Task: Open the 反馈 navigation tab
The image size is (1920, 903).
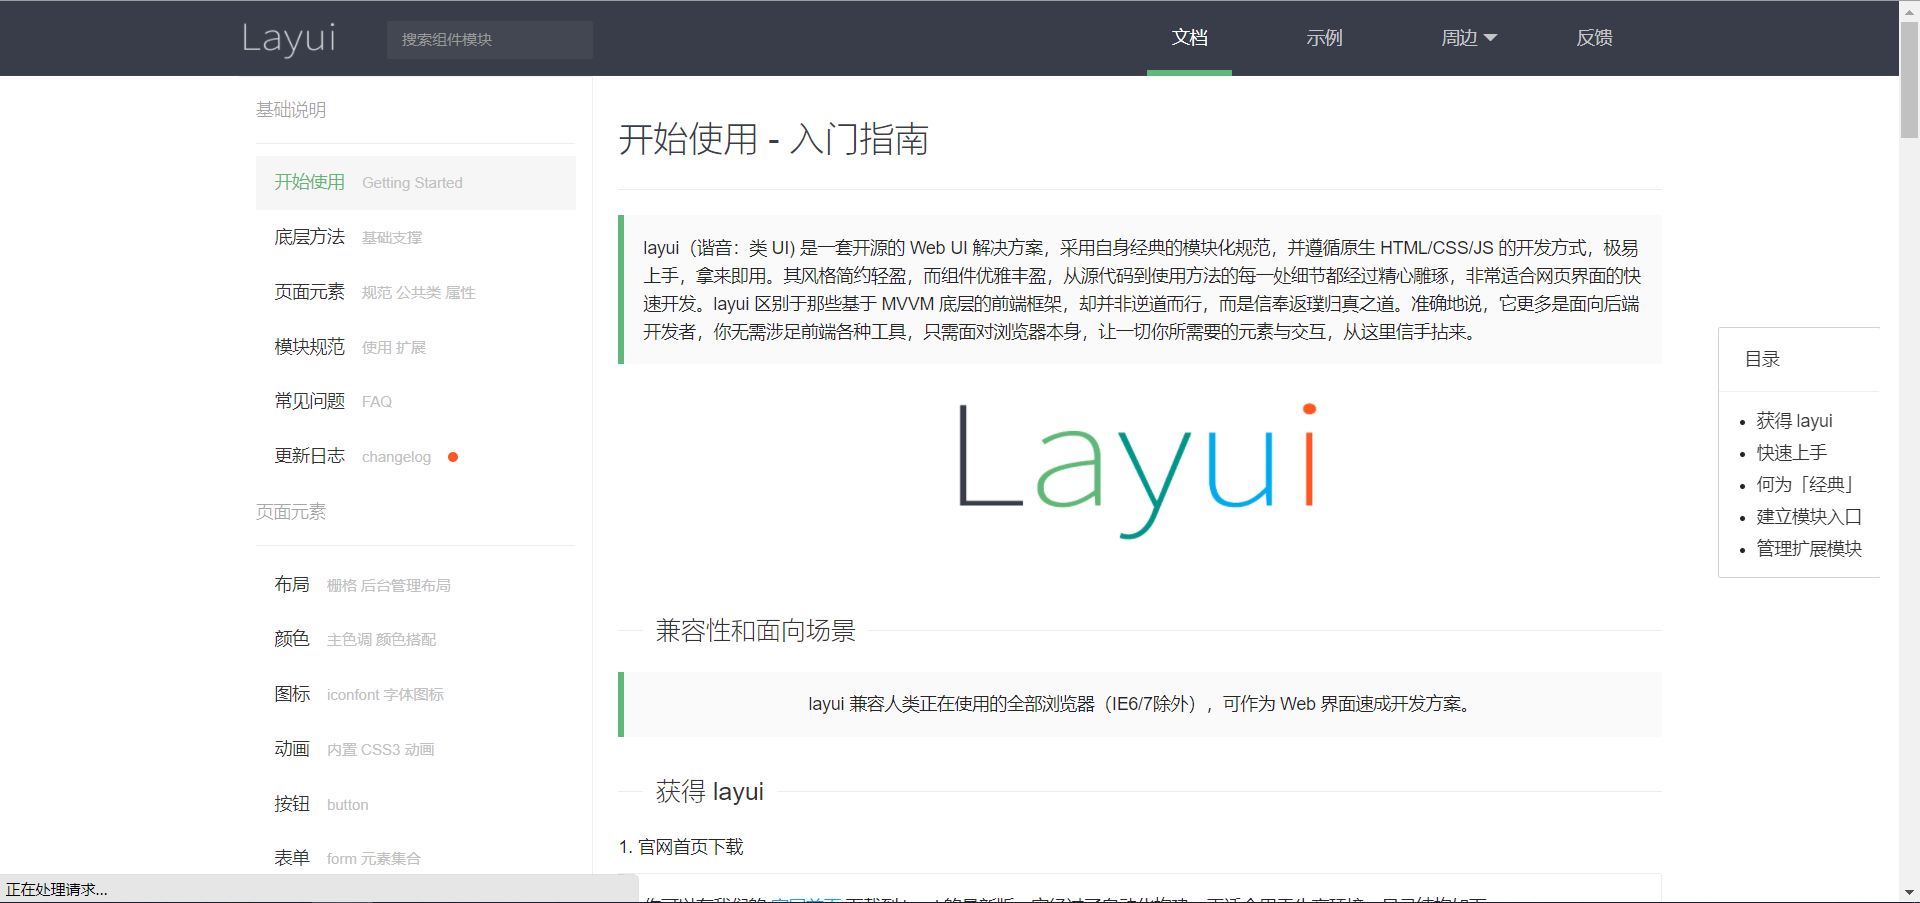Action: (1594, 38)
